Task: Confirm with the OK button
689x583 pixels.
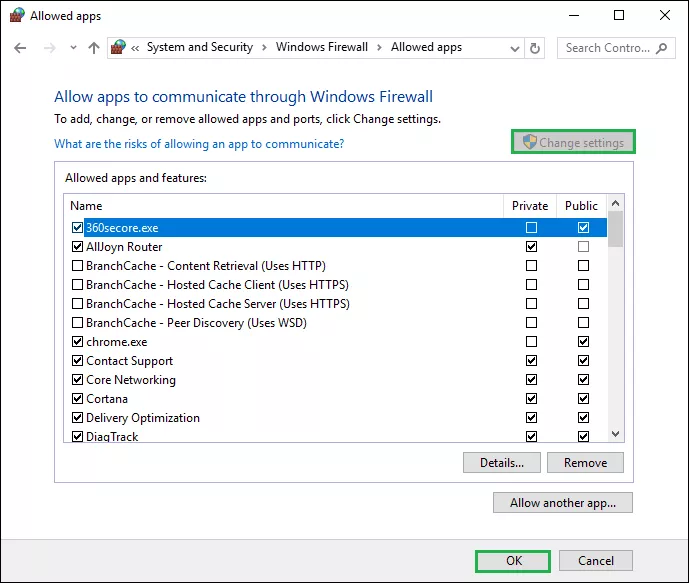Action: pyautogui.click(x=513, y=561)
